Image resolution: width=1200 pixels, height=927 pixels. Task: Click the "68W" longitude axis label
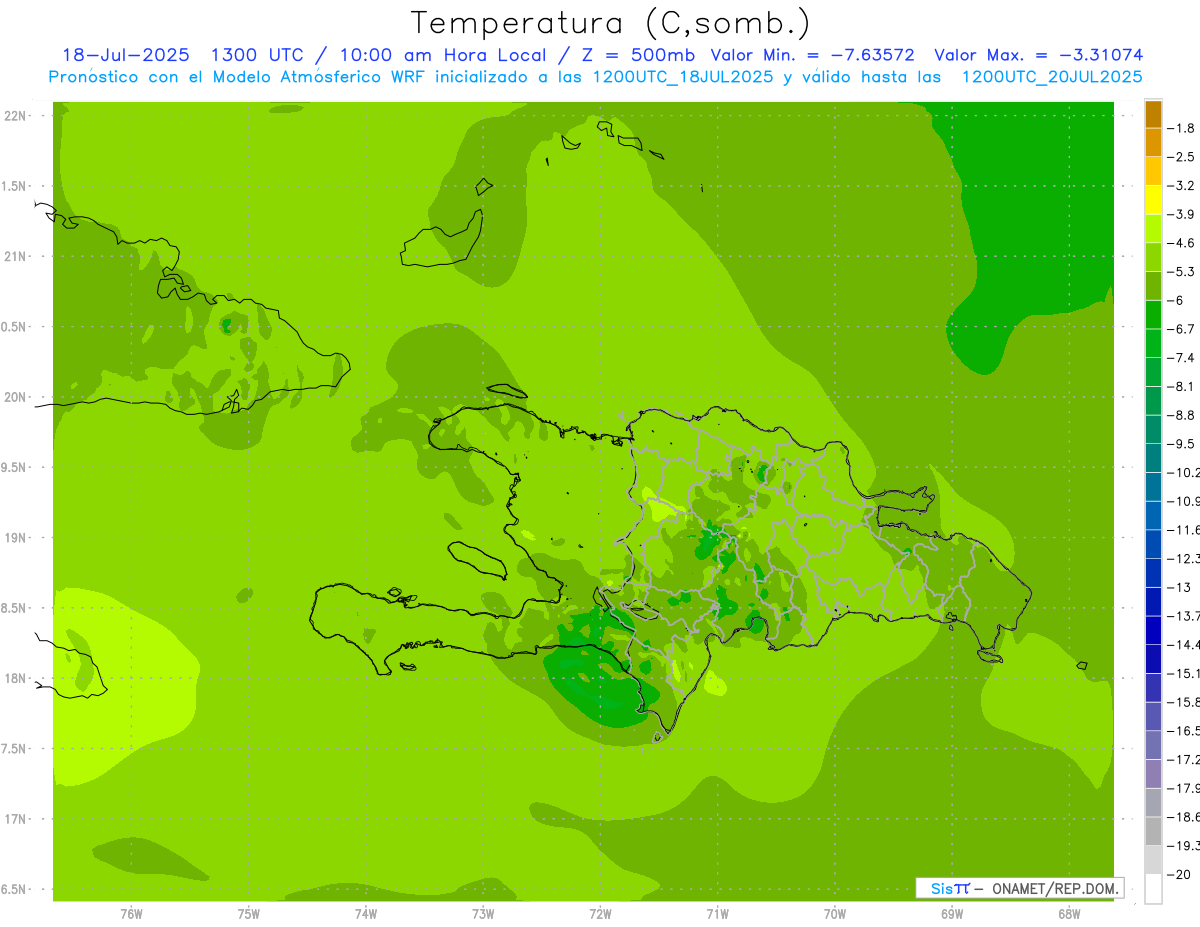coord(1069,914)
